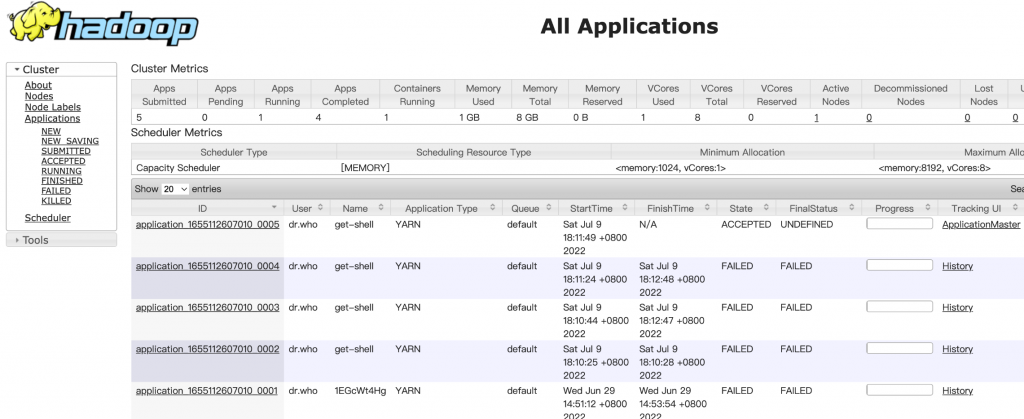Click the UNDEFINED final status cell
The image size is (1024, 419).
pyautogui.click(x=807, y=225)
